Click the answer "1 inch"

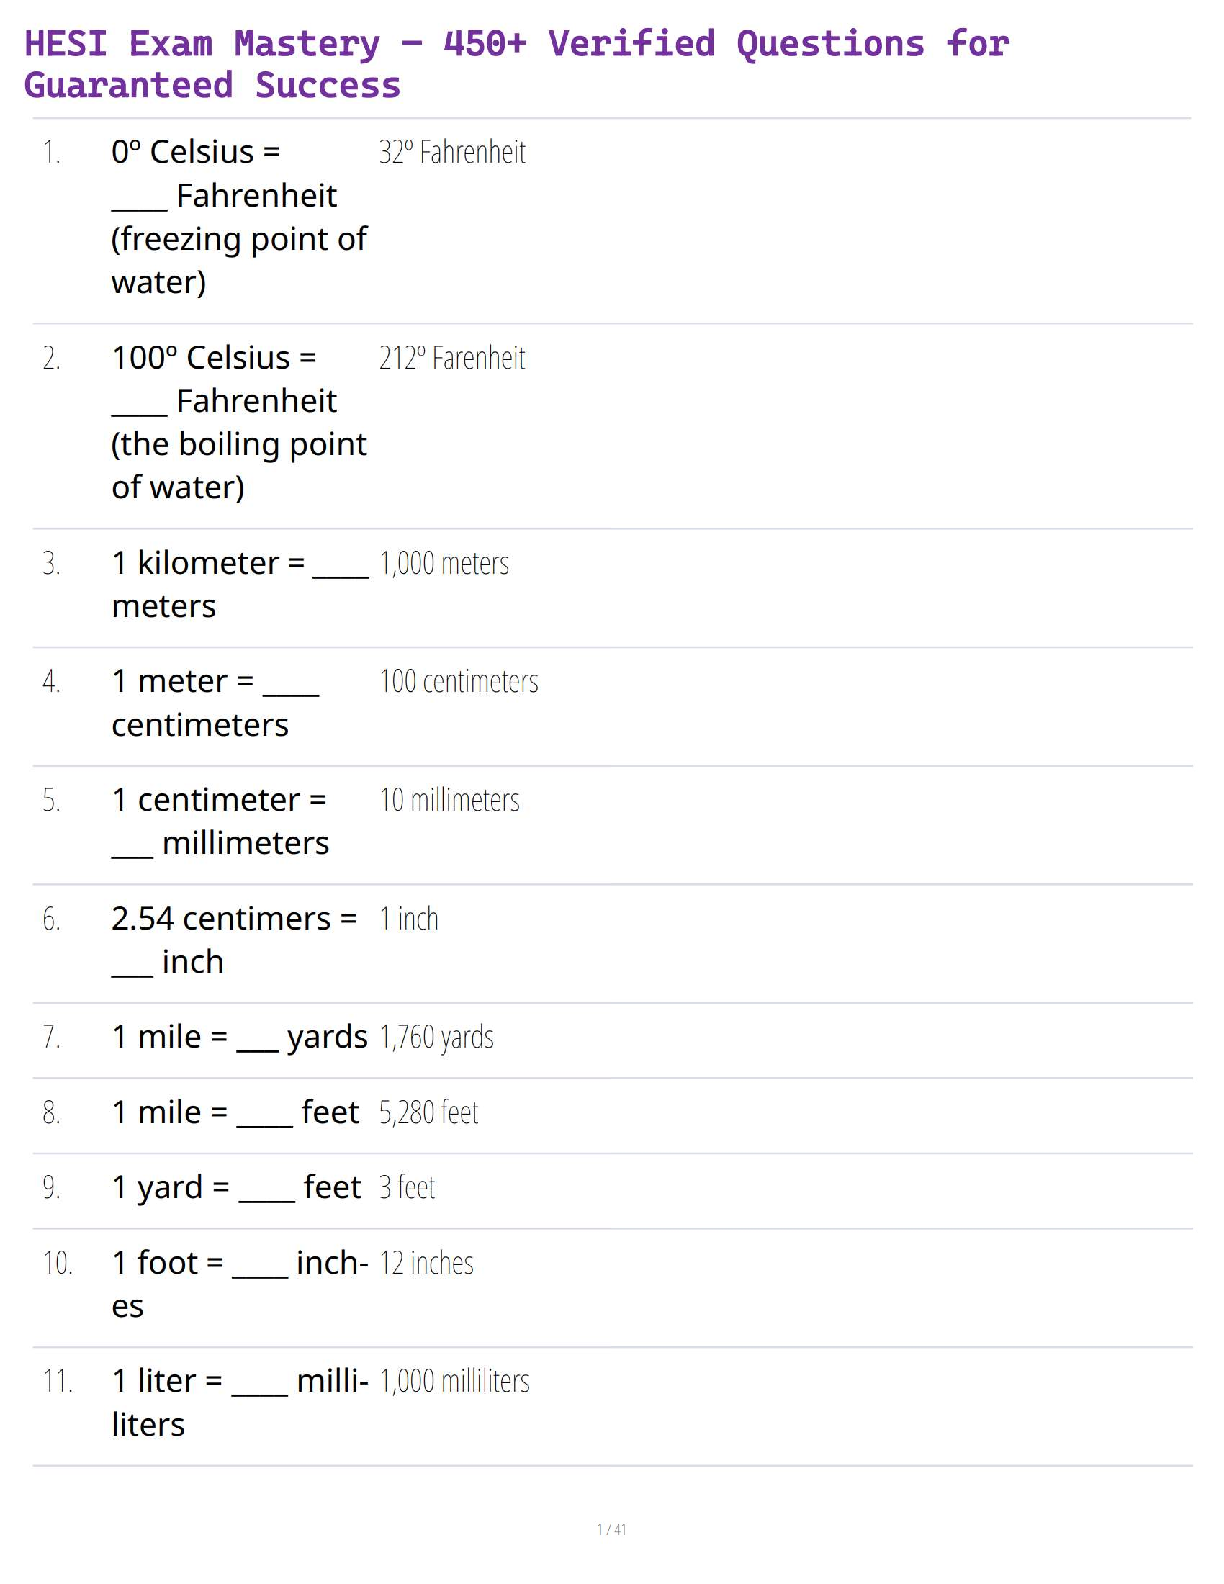(409, 919)
